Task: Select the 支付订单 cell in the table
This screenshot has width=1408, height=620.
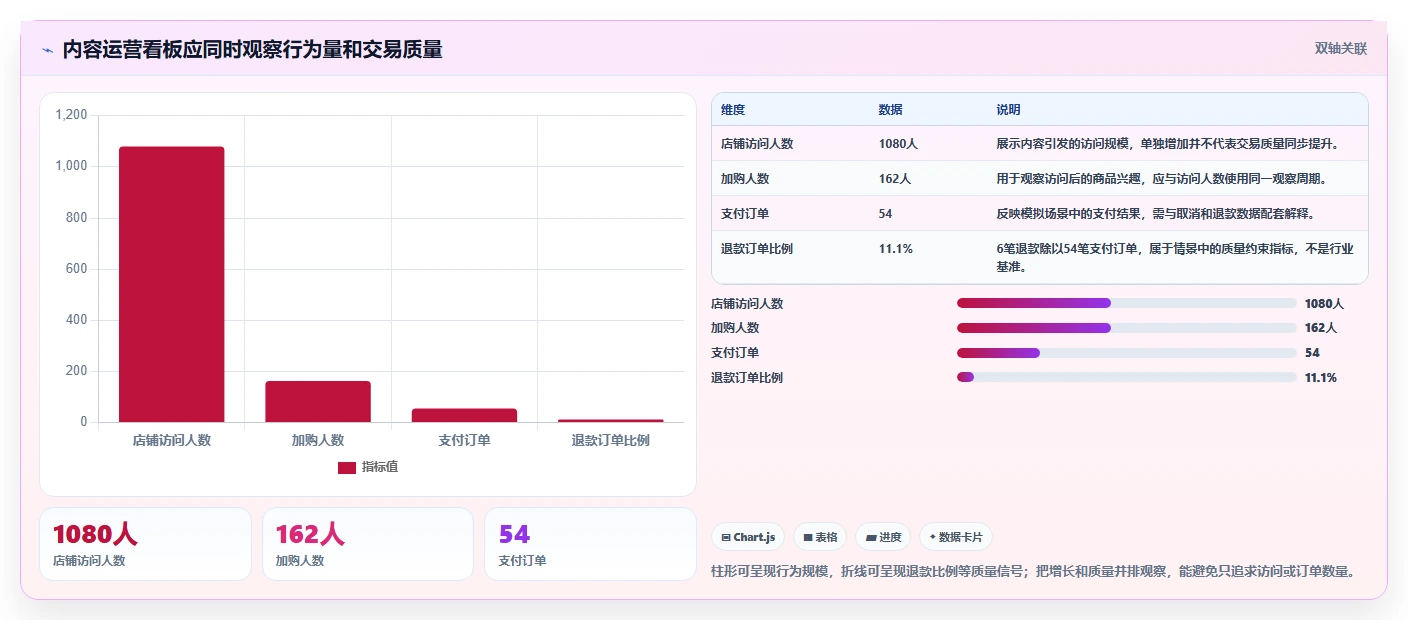Action: tap(745, 214)
